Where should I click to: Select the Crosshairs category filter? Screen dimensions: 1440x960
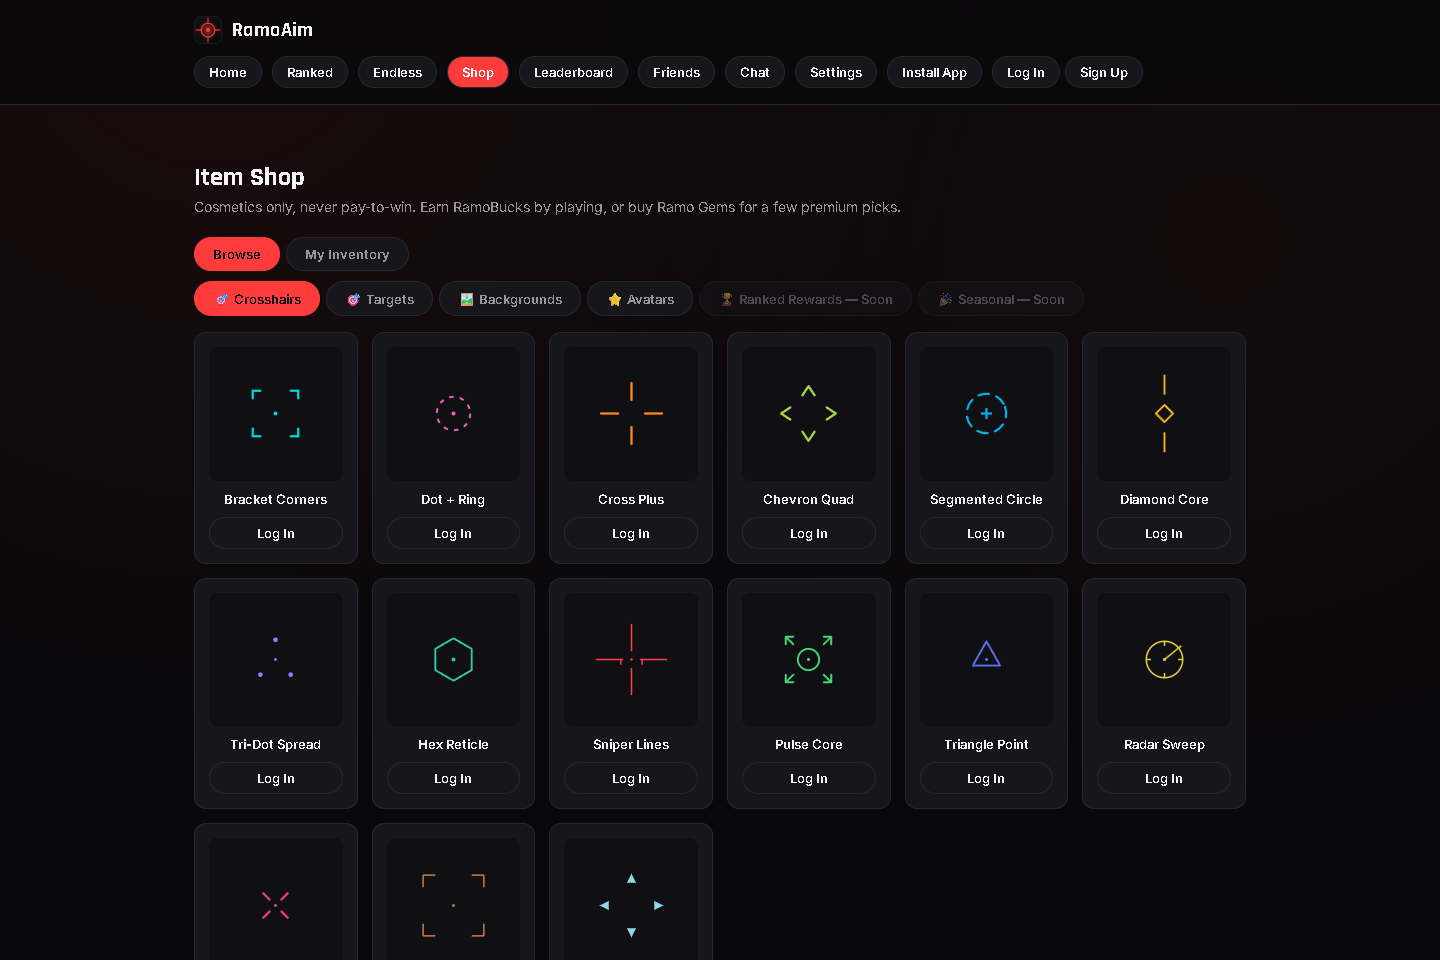pos(257,299)
